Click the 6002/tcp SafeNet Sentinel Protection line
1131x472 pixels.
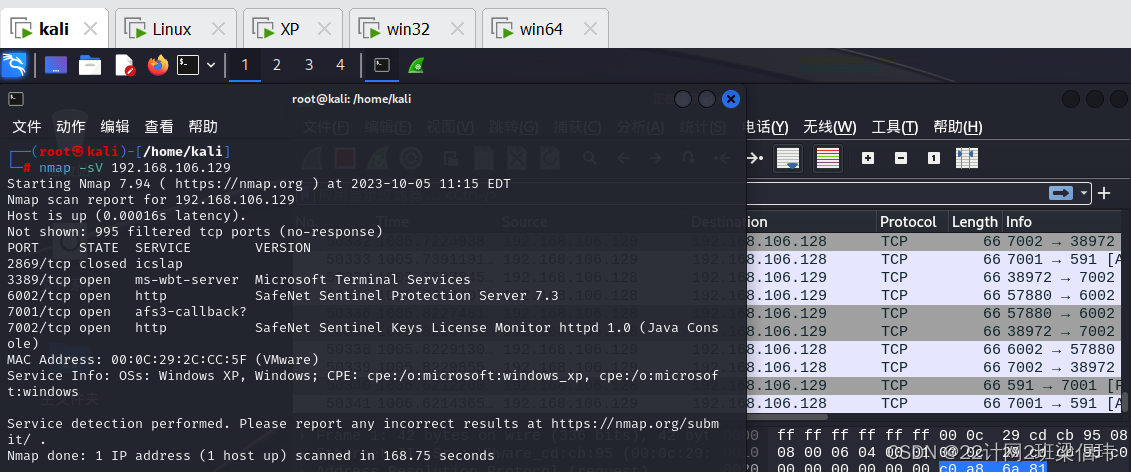(x=283, y=295)
